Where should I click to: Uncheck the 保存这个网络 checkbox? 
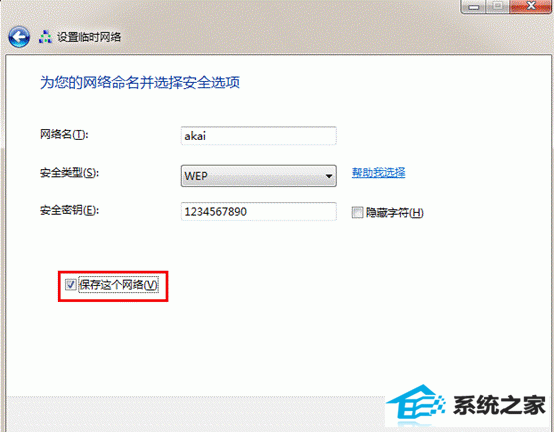coord(70,284)
